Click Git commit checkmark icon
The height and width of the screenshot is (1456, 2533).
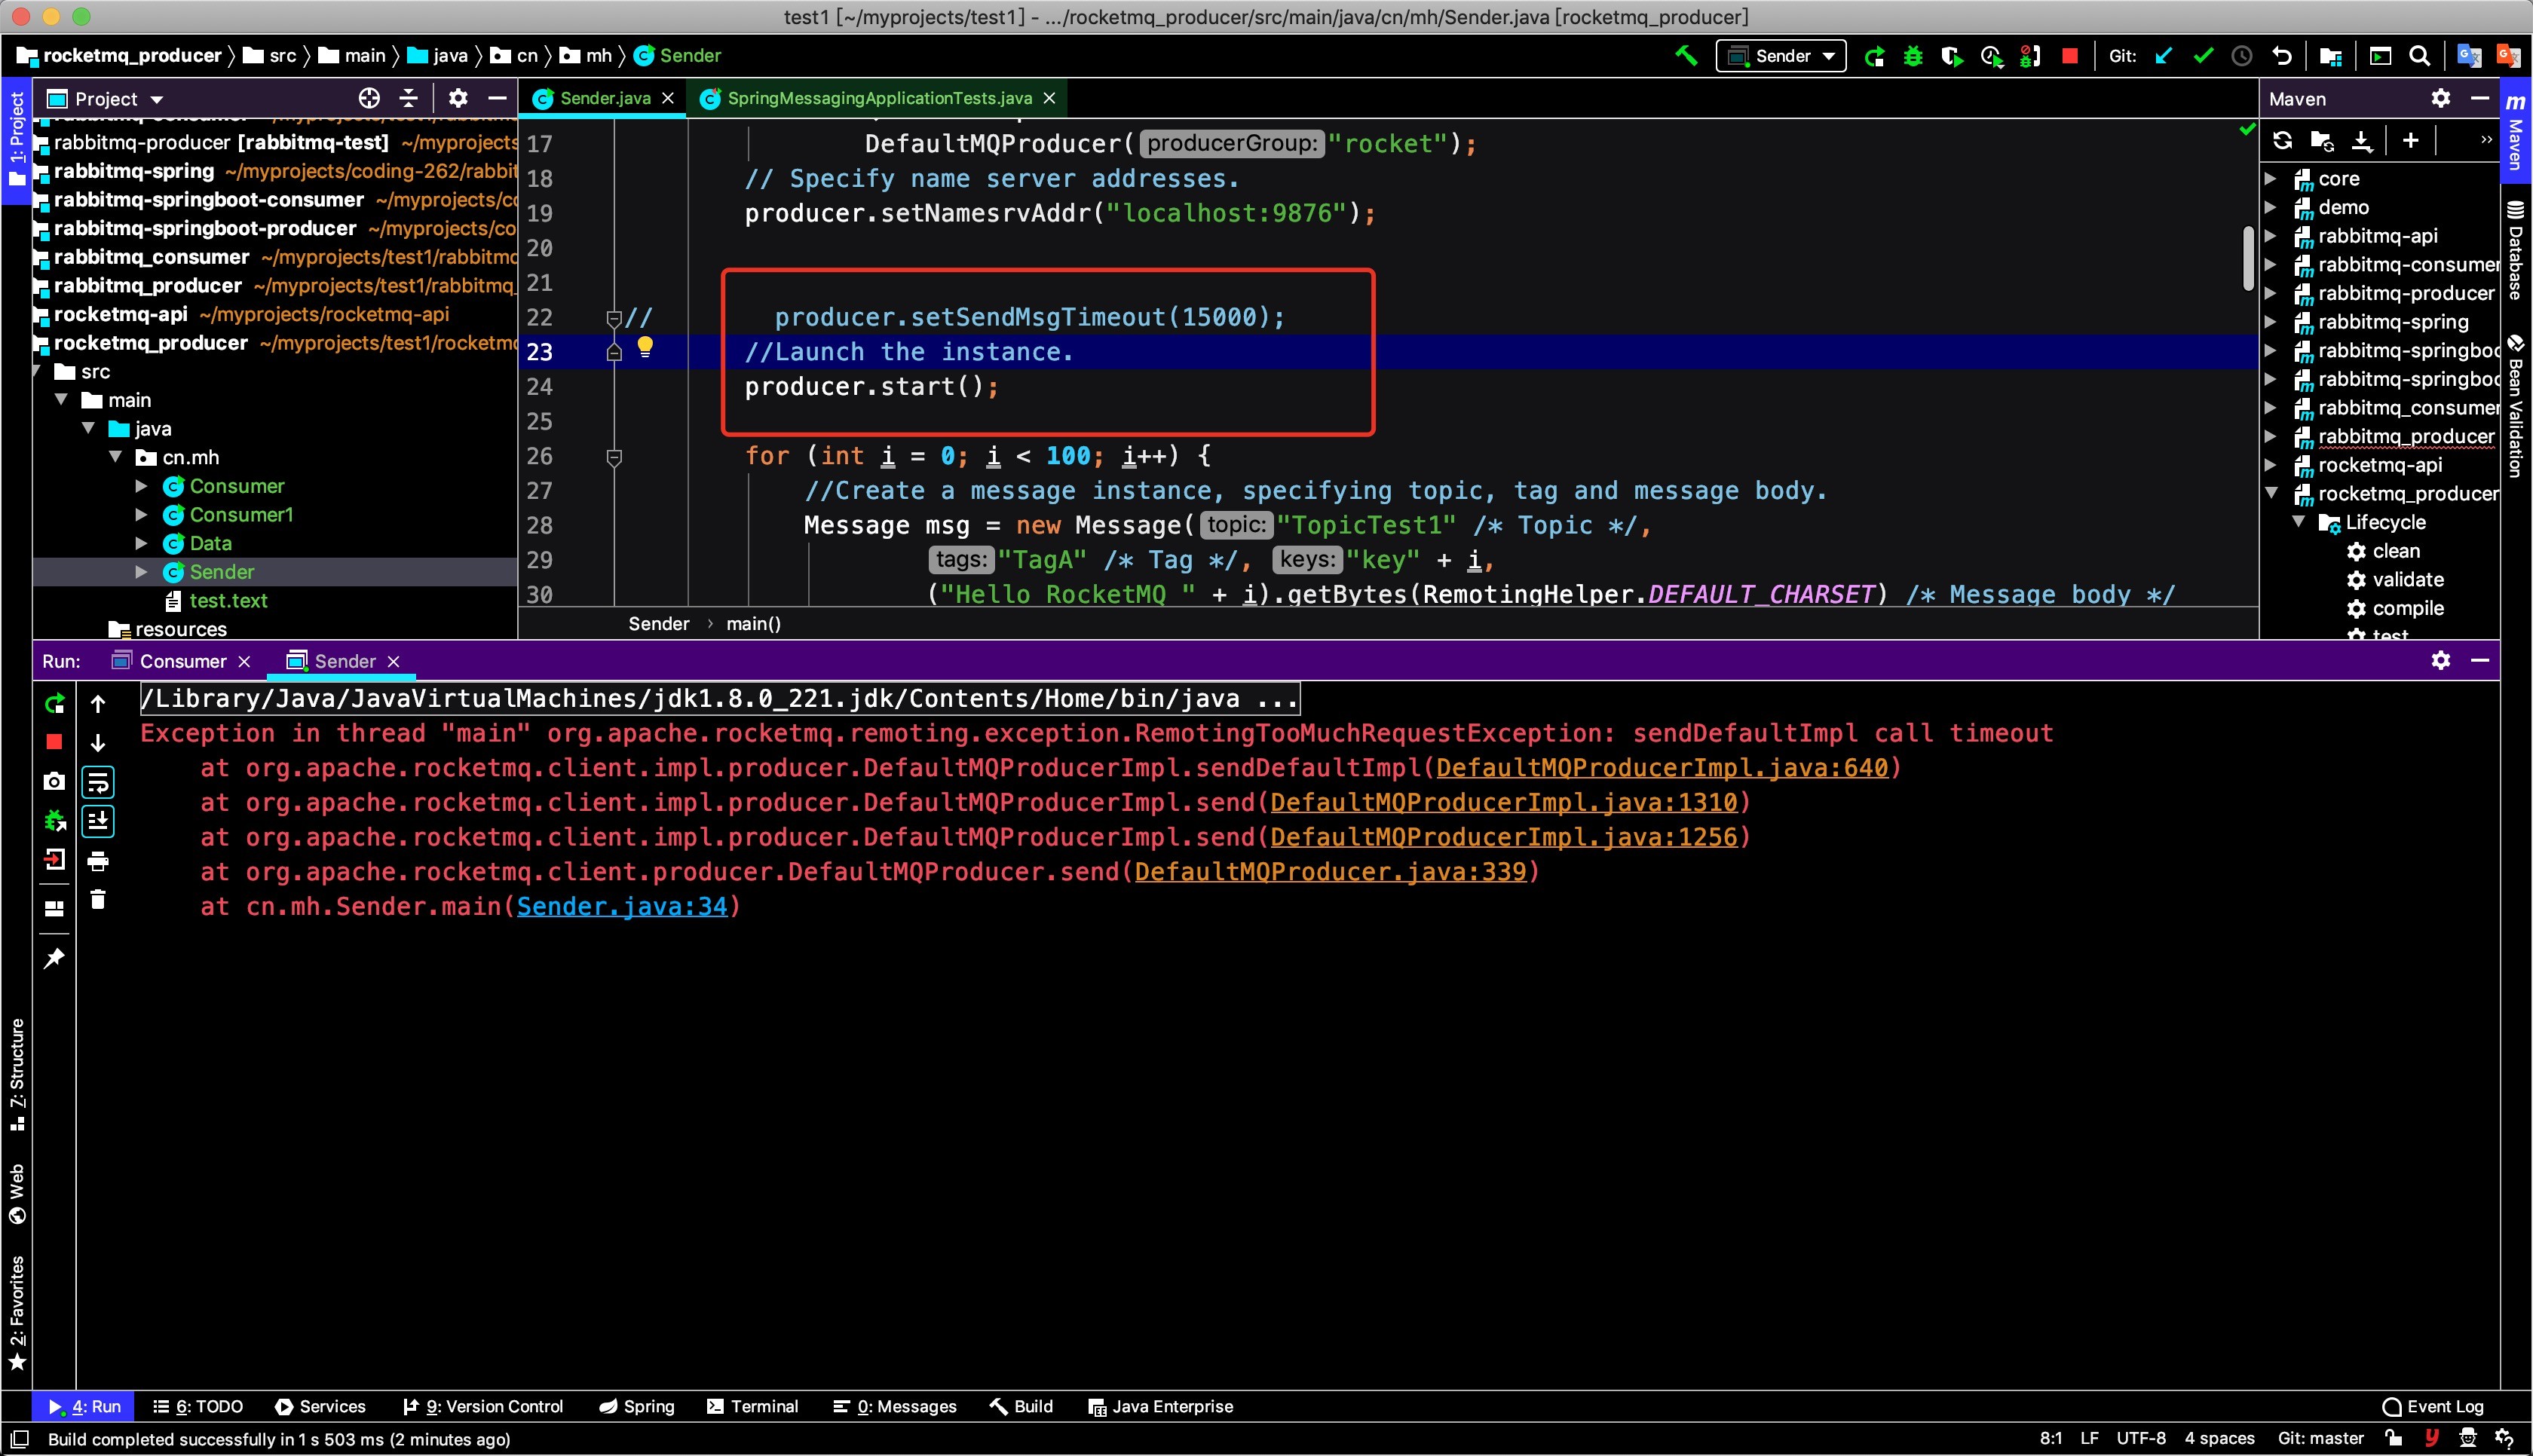click(x=2203, y=56)
